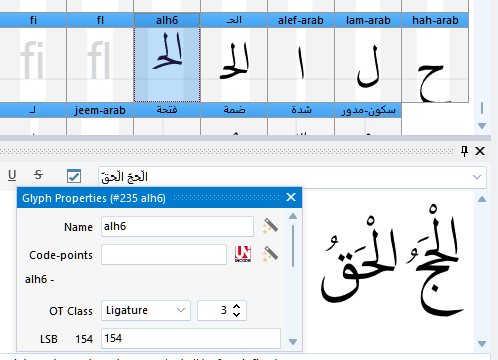498x360 pixels.
Task: Click the شدة glyph header
Action: click(x=301, y=110)
